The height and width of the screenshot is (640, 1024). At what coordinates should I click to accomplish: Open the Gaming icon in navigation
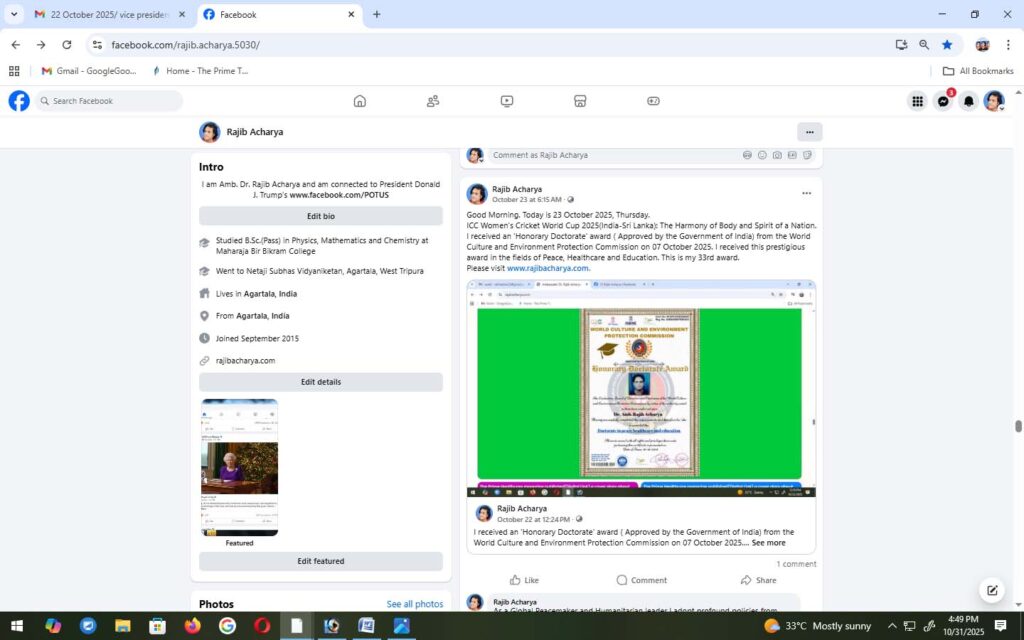point(653,101)
